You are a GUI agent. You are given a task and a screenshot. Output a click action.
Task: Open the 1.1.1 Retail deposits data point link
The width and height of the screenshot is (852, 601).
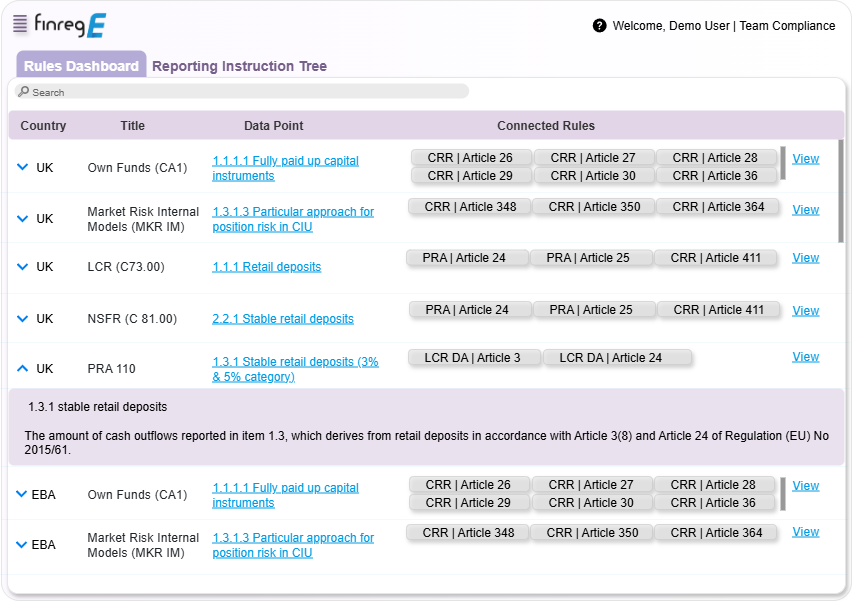pyautogui.click(x=266, y=267)
